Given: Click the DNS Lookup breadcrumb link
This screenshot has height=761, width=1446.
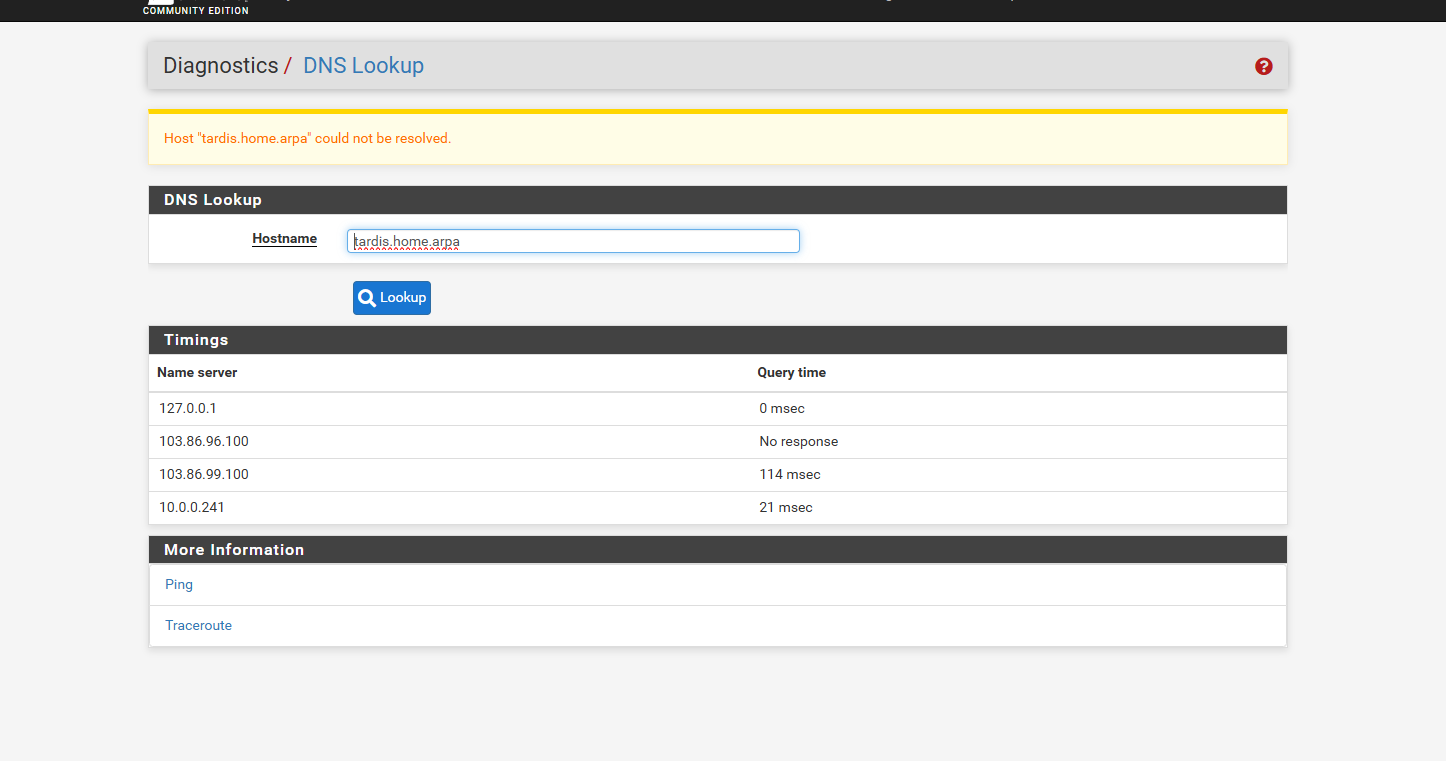Looking at the screenshot, I should coord(363,65).
